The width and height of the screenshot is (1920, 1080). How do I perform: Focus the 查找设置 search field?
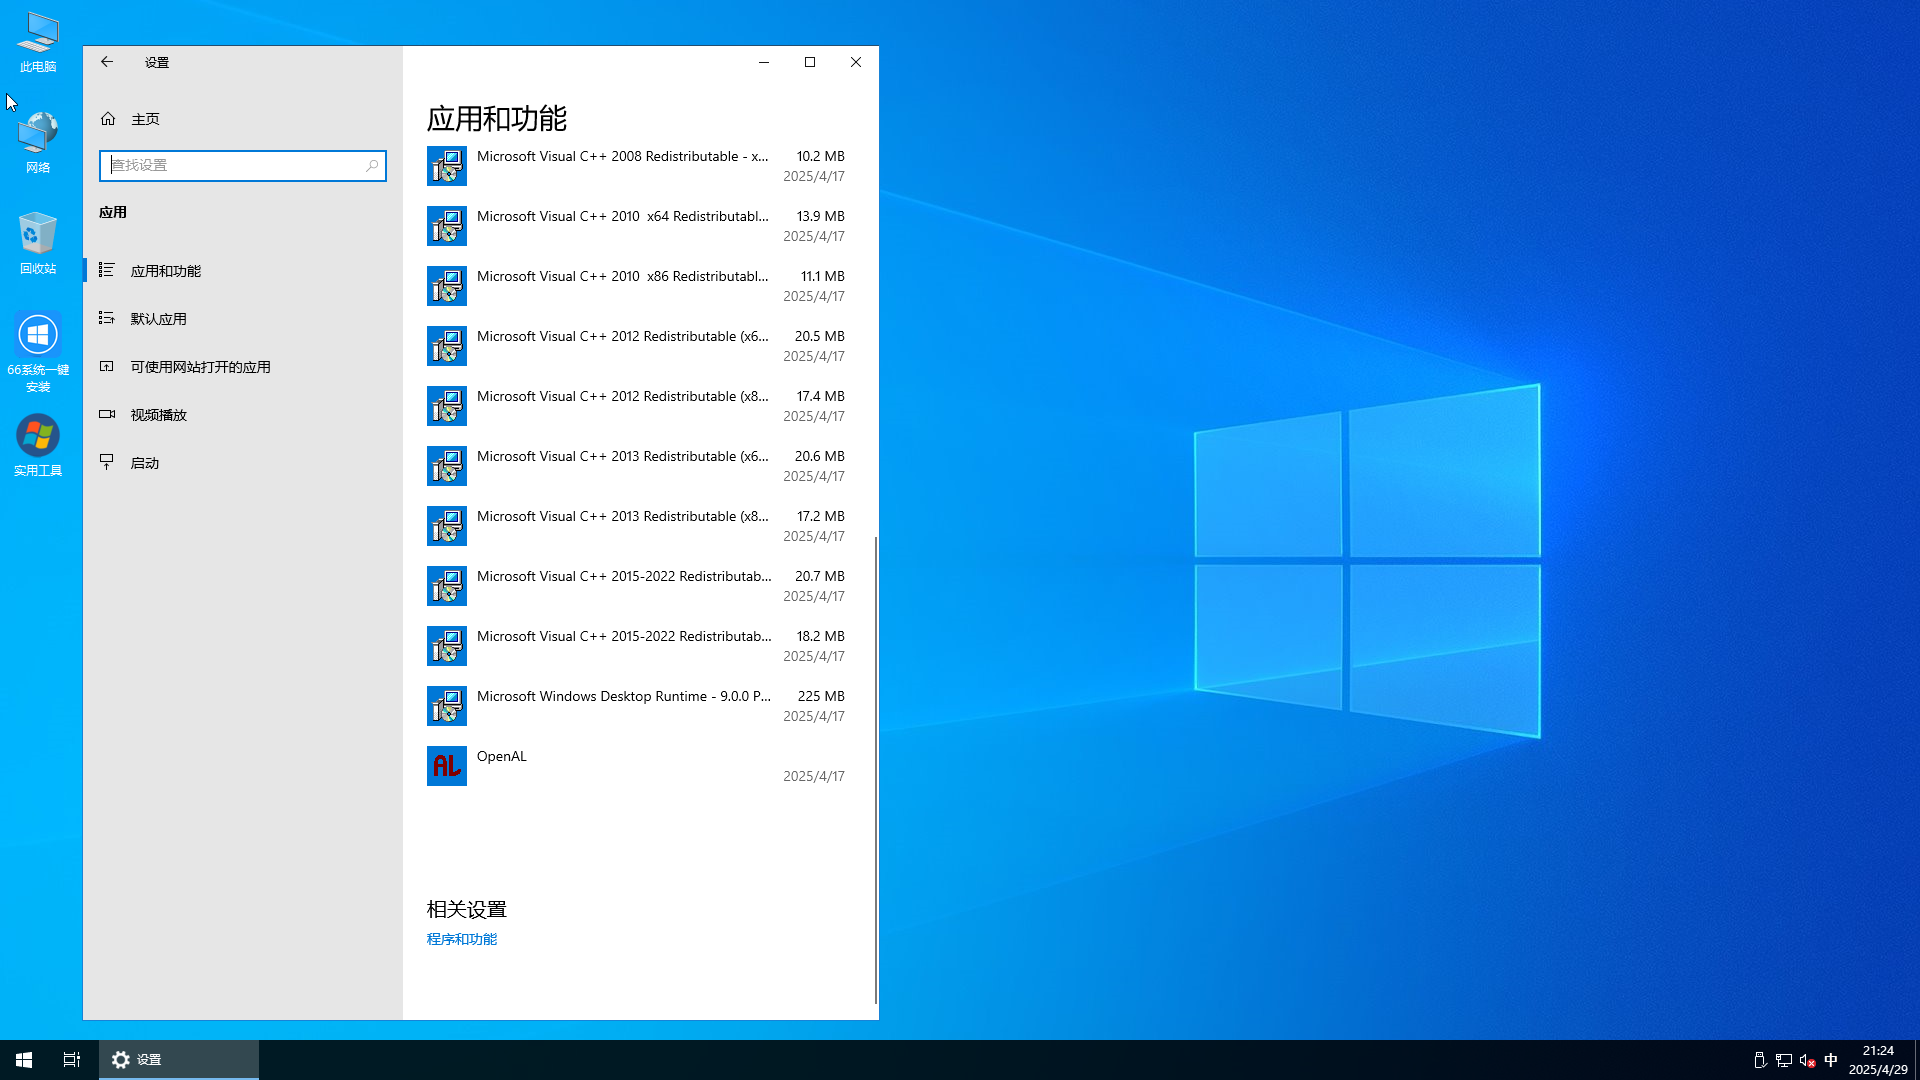tap(243, 166)
